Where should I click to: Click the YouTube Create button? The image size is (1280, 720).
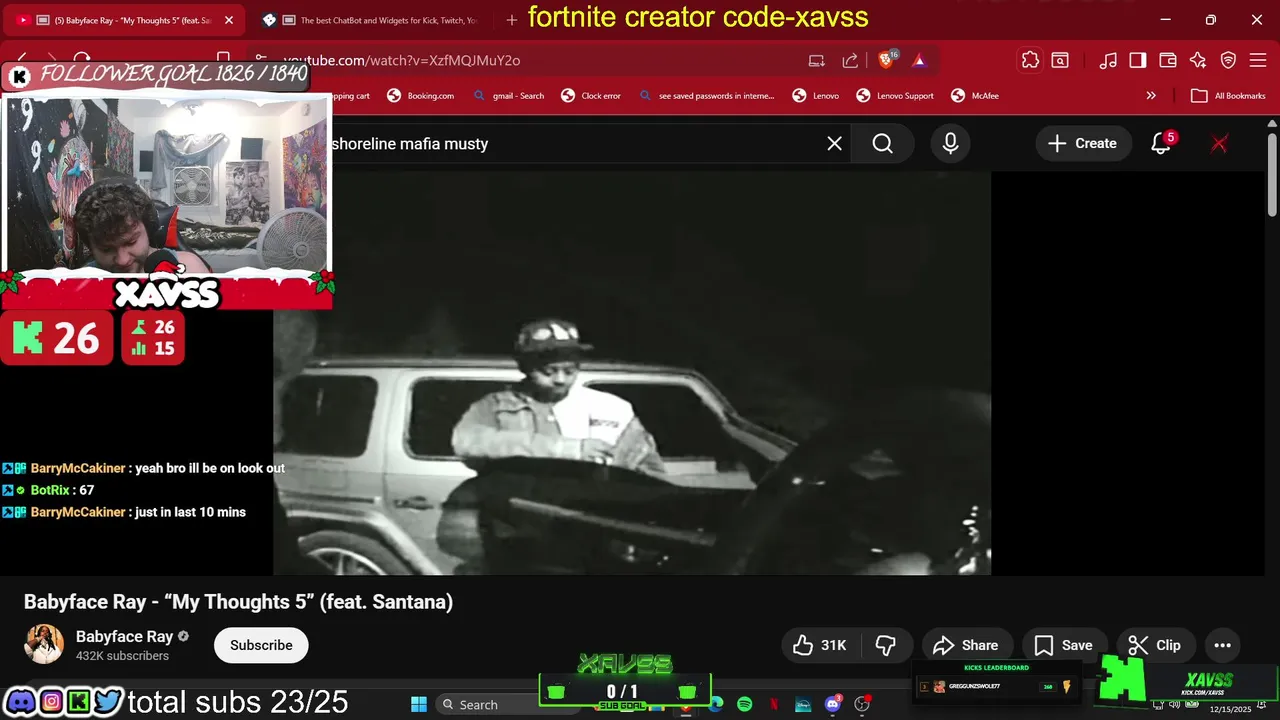1082,143
